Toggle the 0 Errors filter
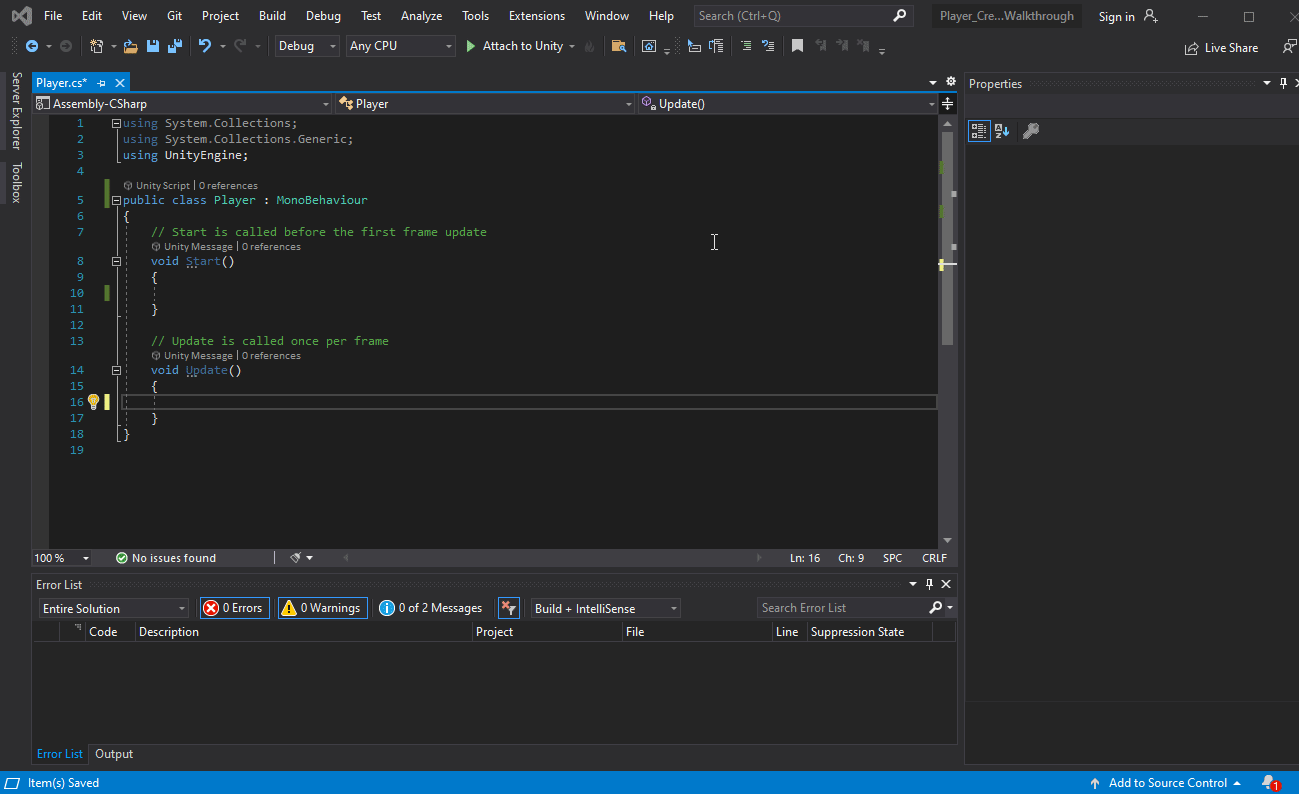The width and height of the screenshot is (1299, 794). (235, 608)
